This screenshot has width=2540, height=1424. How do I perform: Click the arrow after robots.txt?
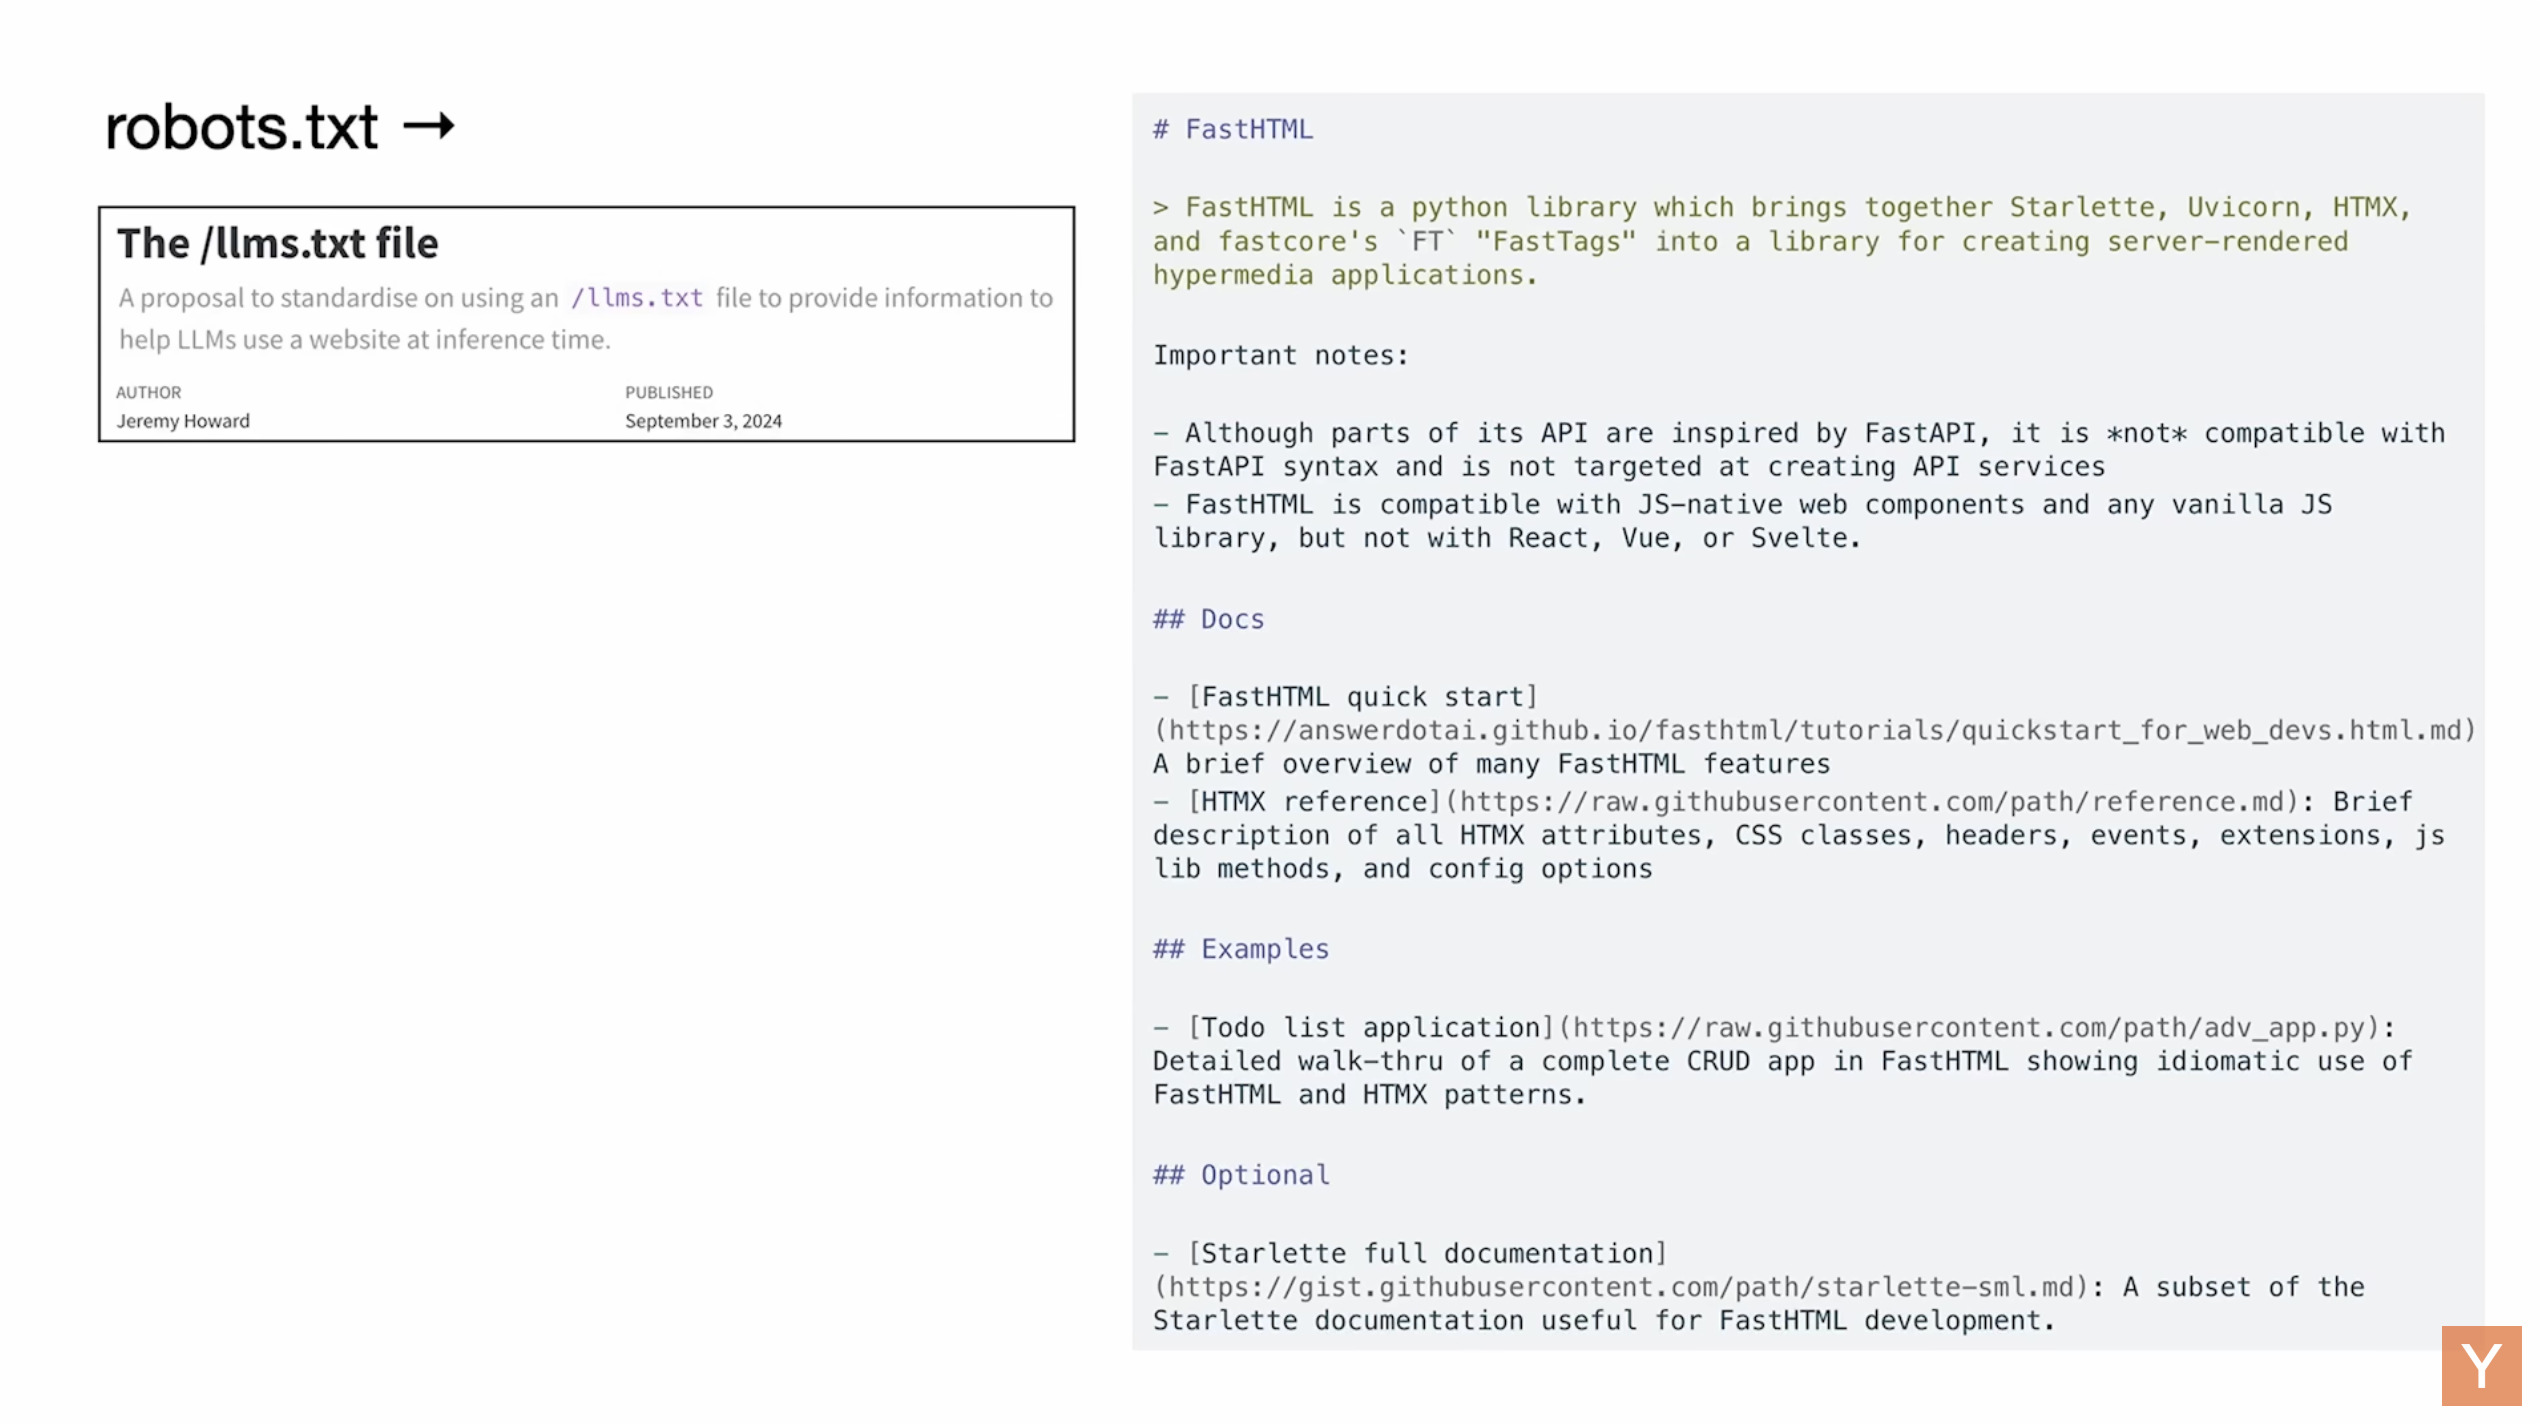click(428, 126)
